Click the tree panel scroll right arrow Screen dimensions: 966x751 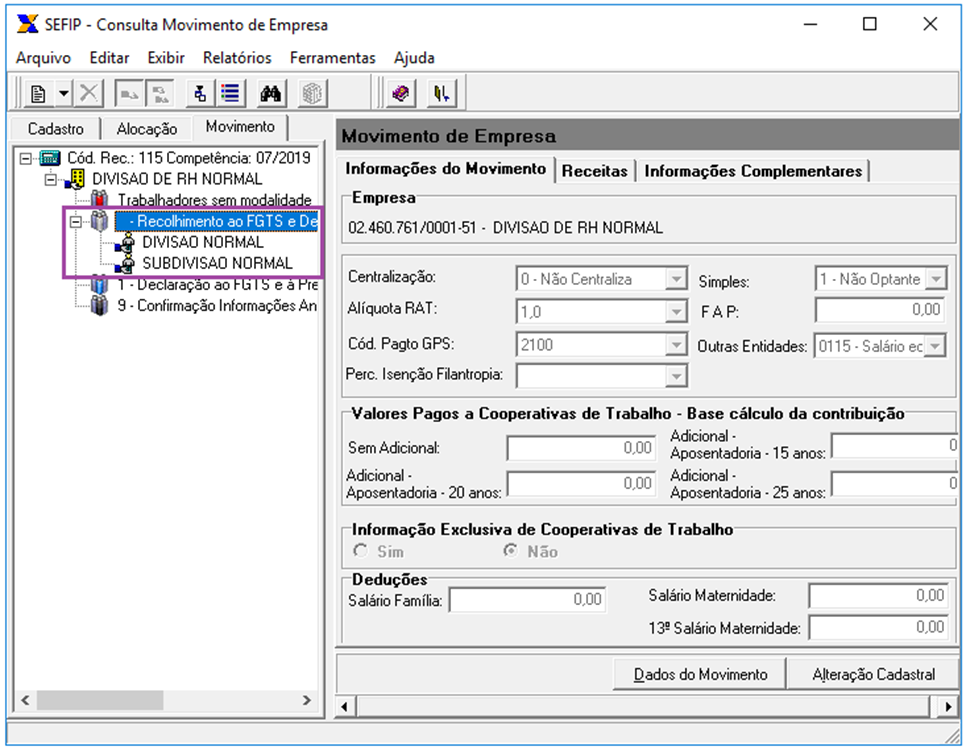(307, 700)
